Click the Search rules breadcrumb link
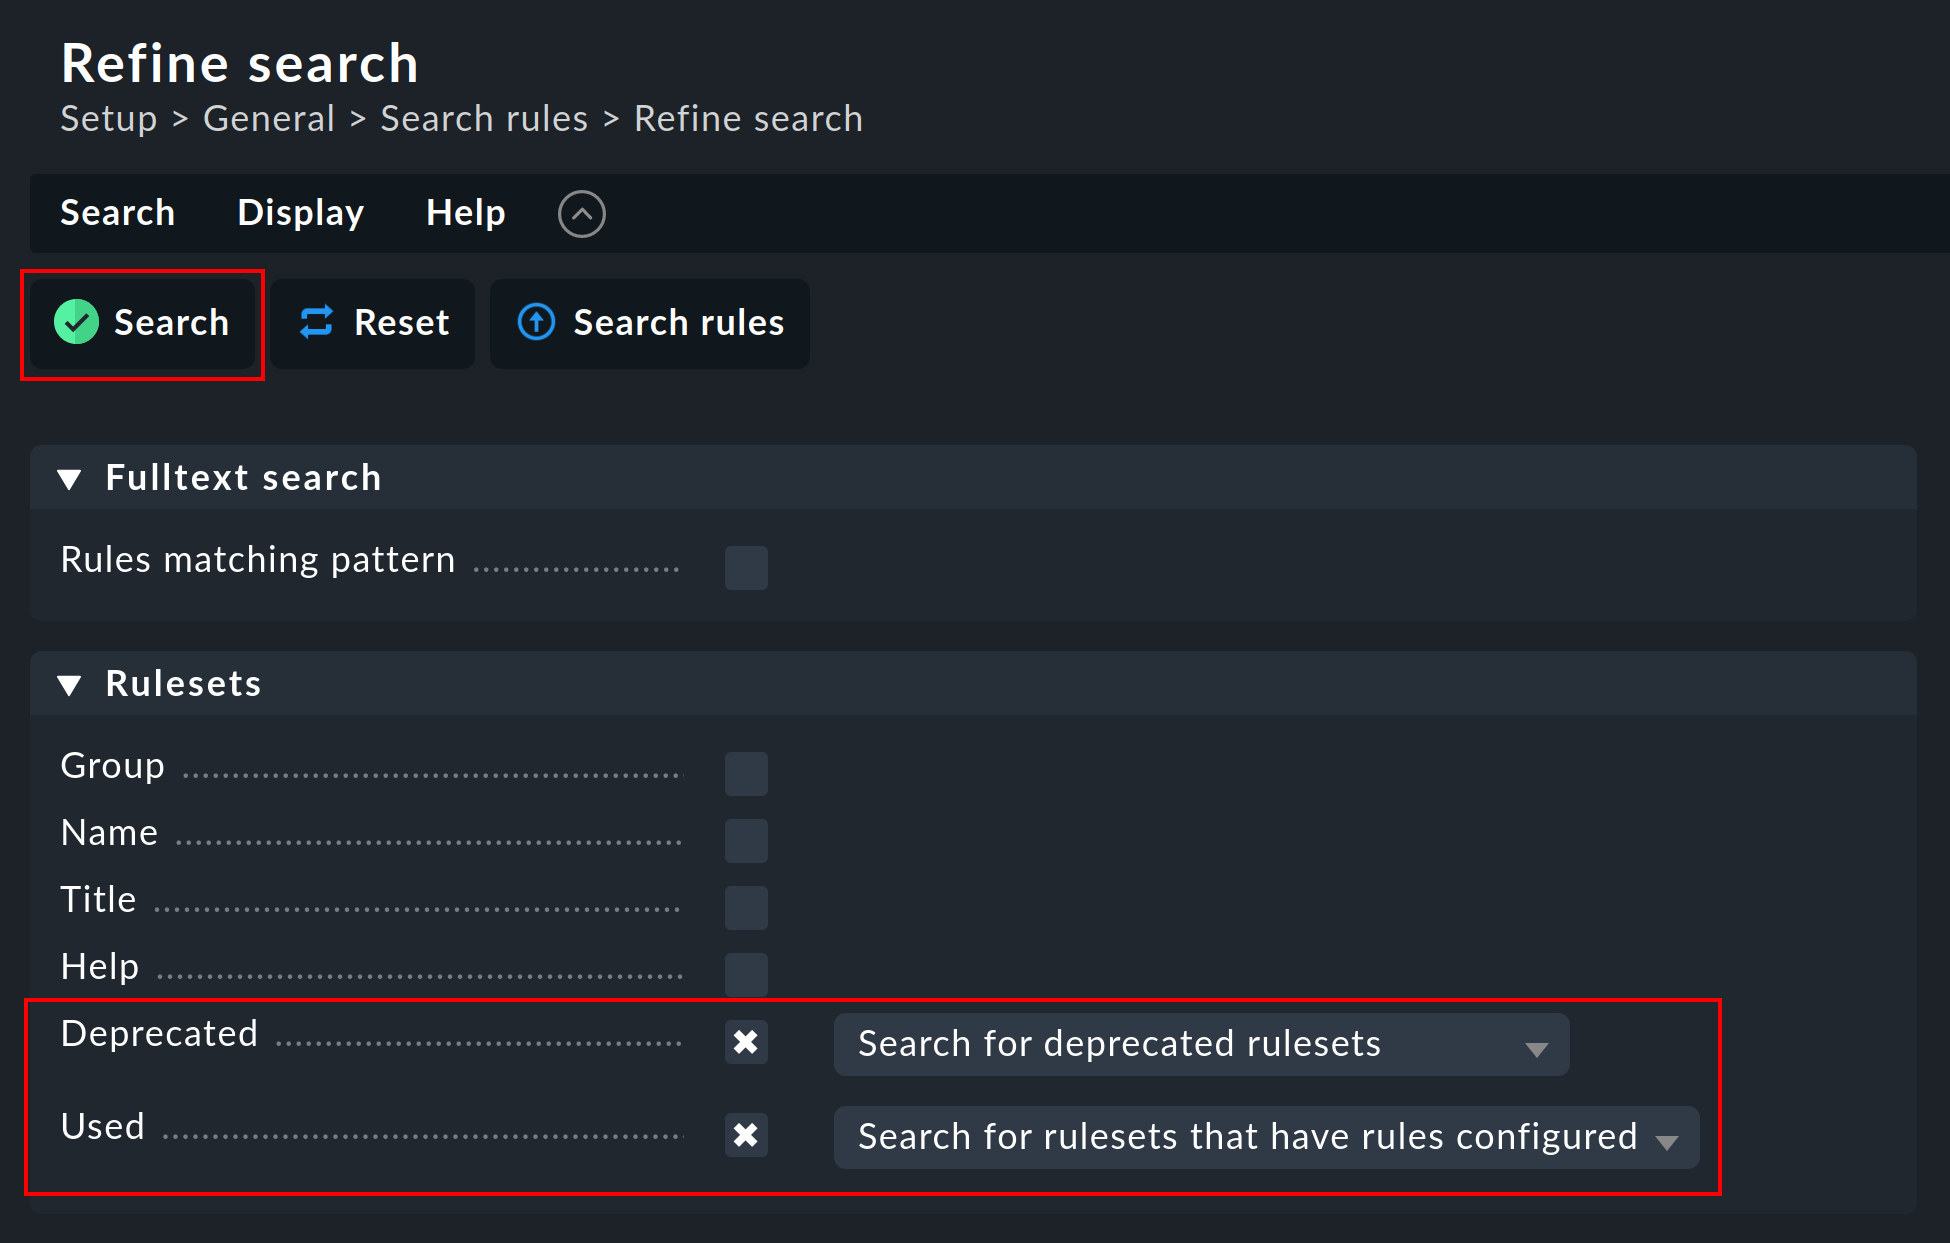Image resolution: width=1950 pixels, height=1243 pixels. pyautogui.click(x=484, y=118)
